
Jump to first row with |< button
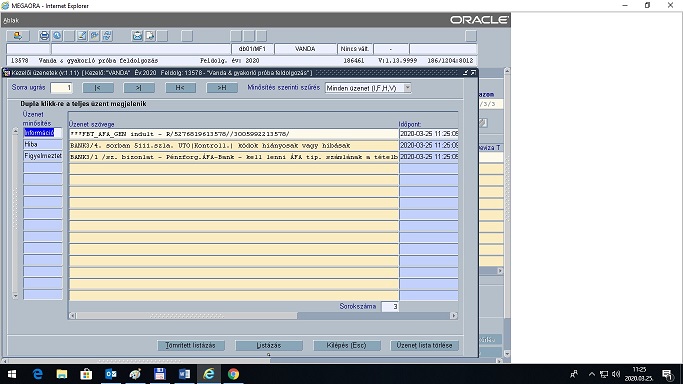[98, 88]
